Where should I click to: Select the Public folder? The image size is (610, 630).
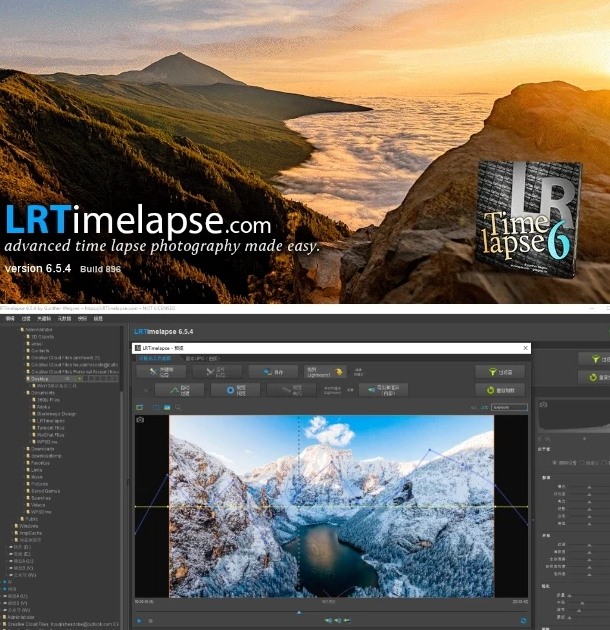[31, 519]
